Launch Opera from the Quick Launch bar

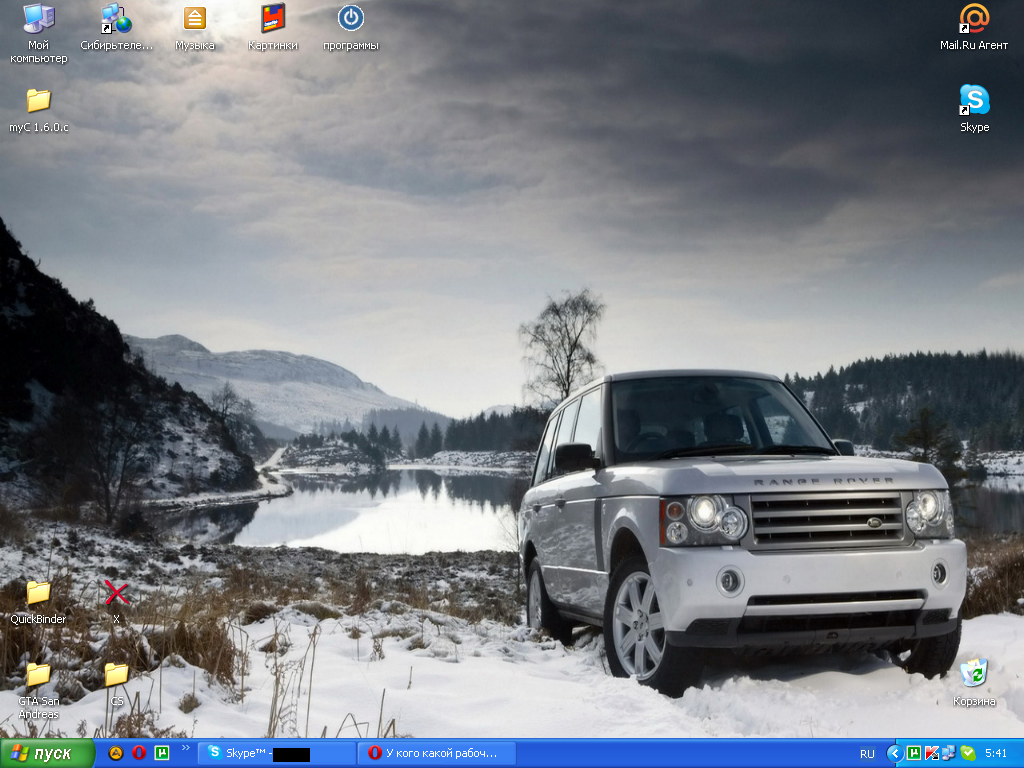click(139, 753)
